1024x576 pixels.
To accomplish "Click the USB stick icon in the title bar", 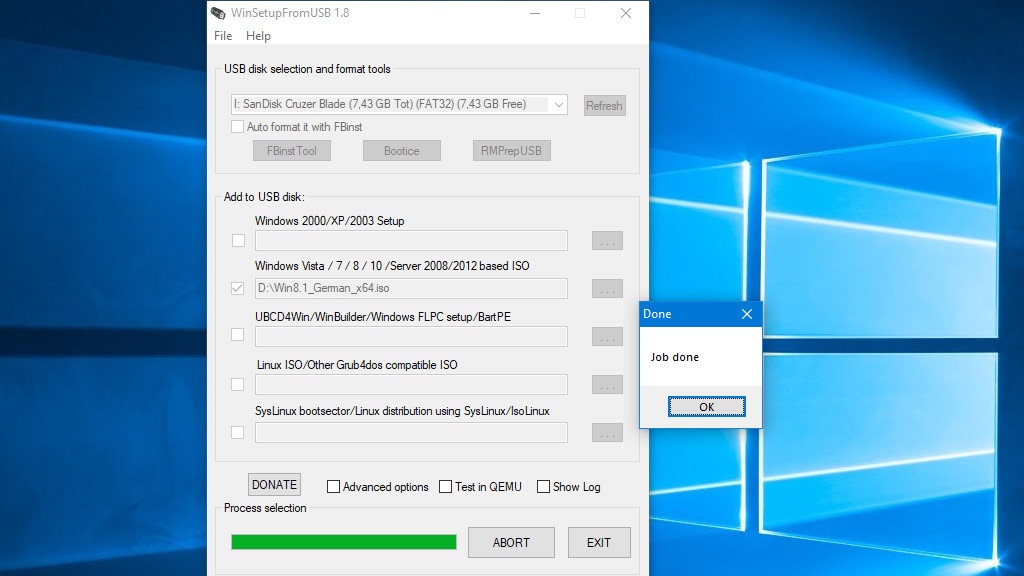I will pyautogui.click(x=216, y=13).
